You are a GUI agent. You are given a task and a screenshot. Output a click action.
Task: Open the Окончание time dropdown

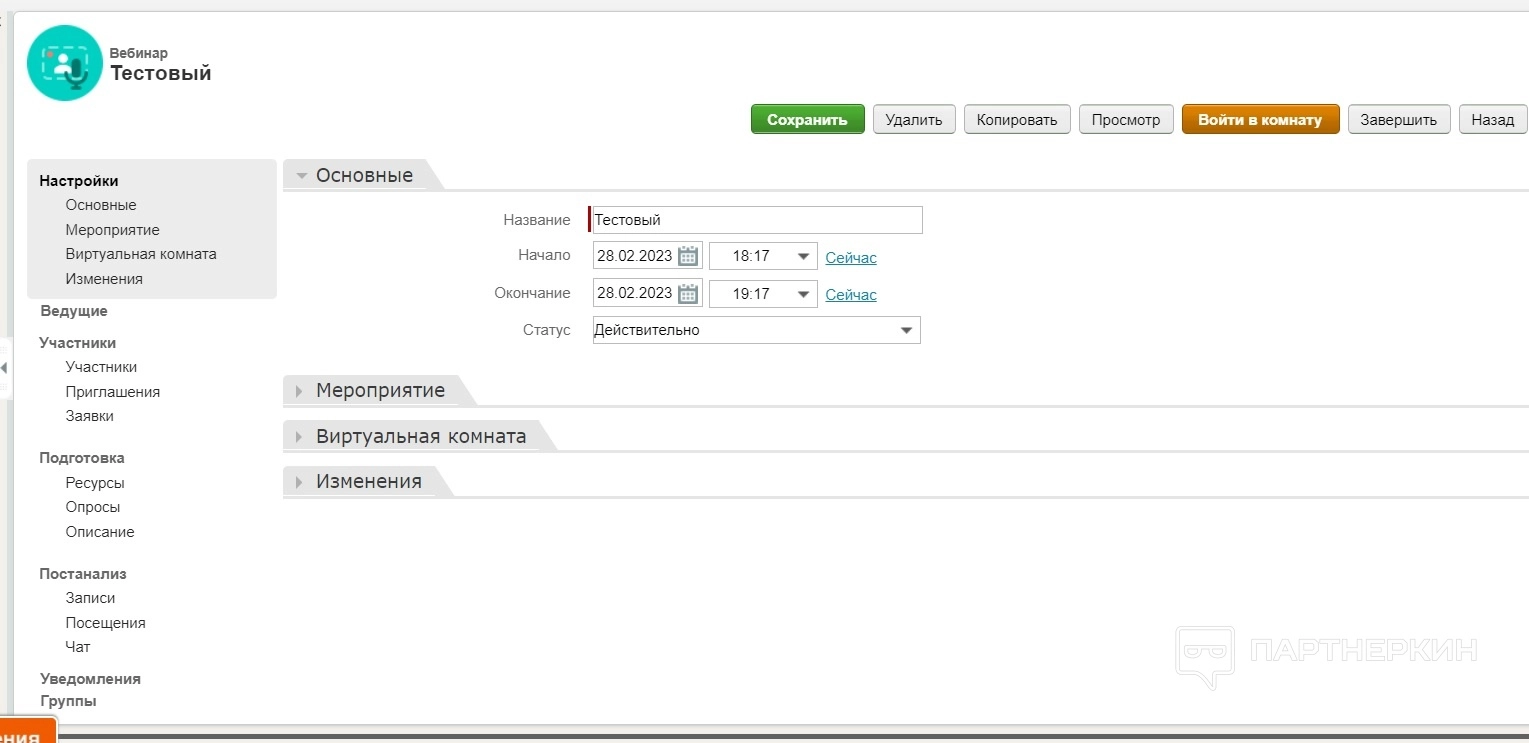tap(803, 294)
